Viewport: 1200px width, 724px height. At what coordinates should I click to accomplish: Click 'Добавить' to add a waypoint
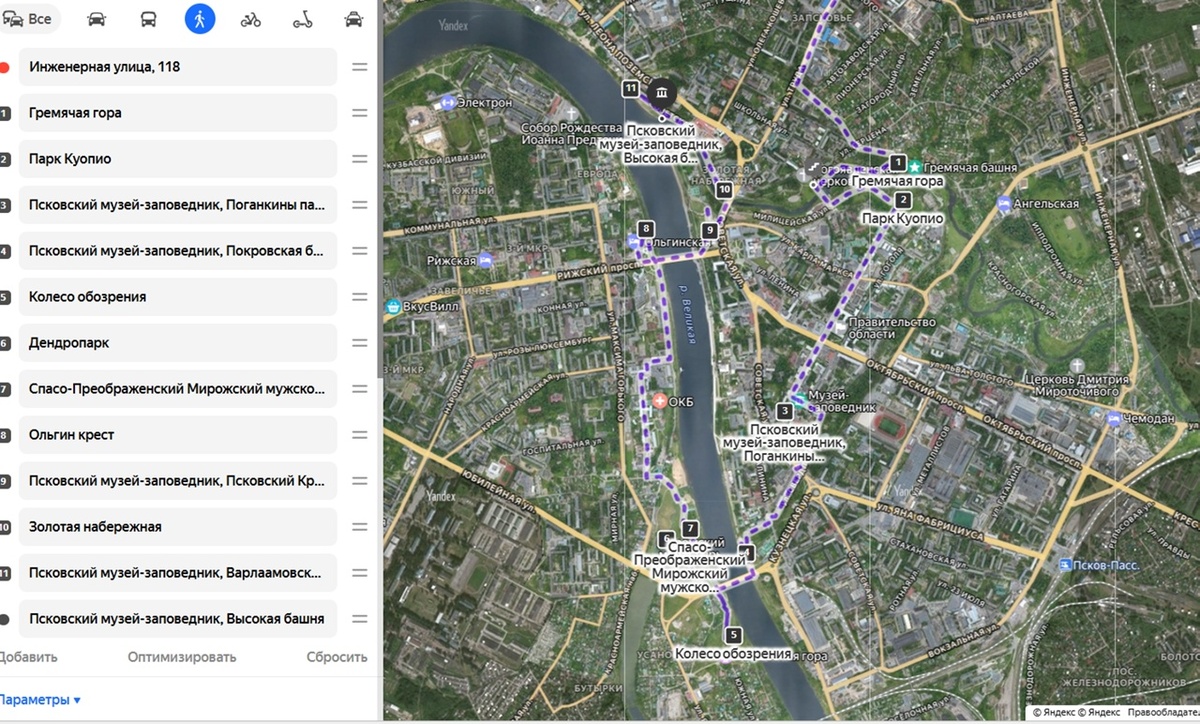28,657
